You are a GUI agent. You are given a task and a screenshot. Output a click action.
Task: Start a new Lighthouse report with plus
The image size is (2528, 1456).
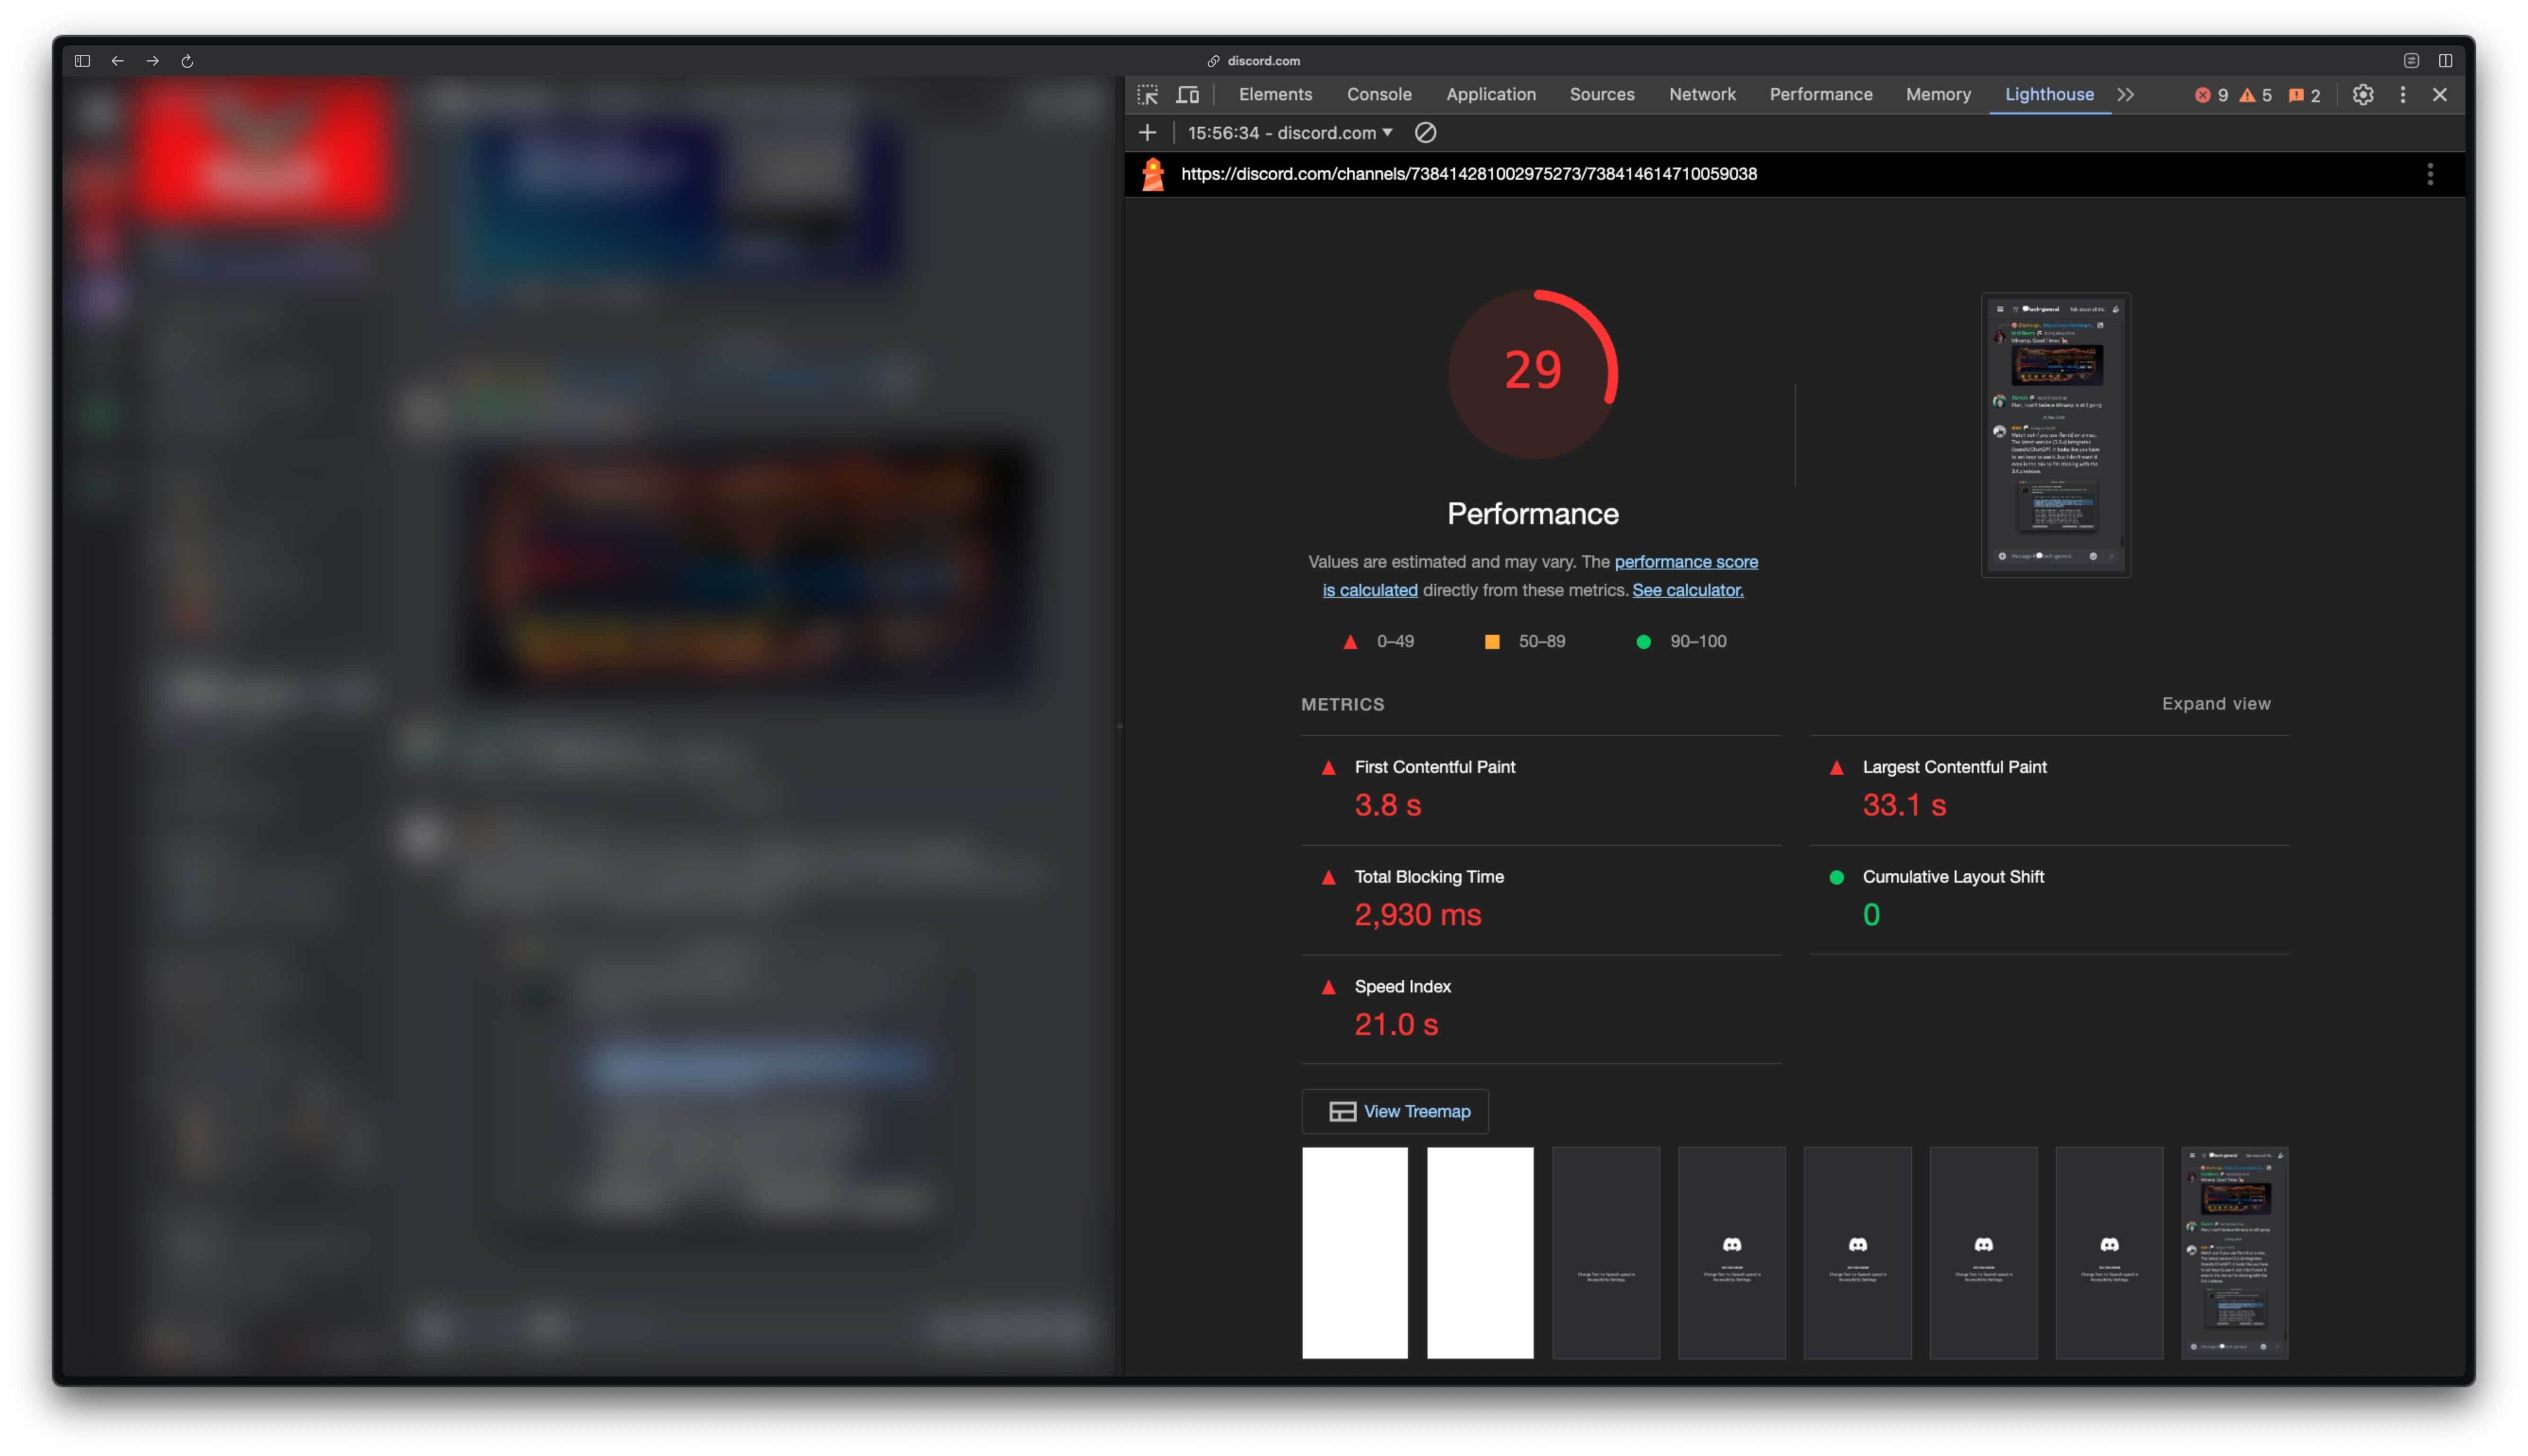[1147, 133]
